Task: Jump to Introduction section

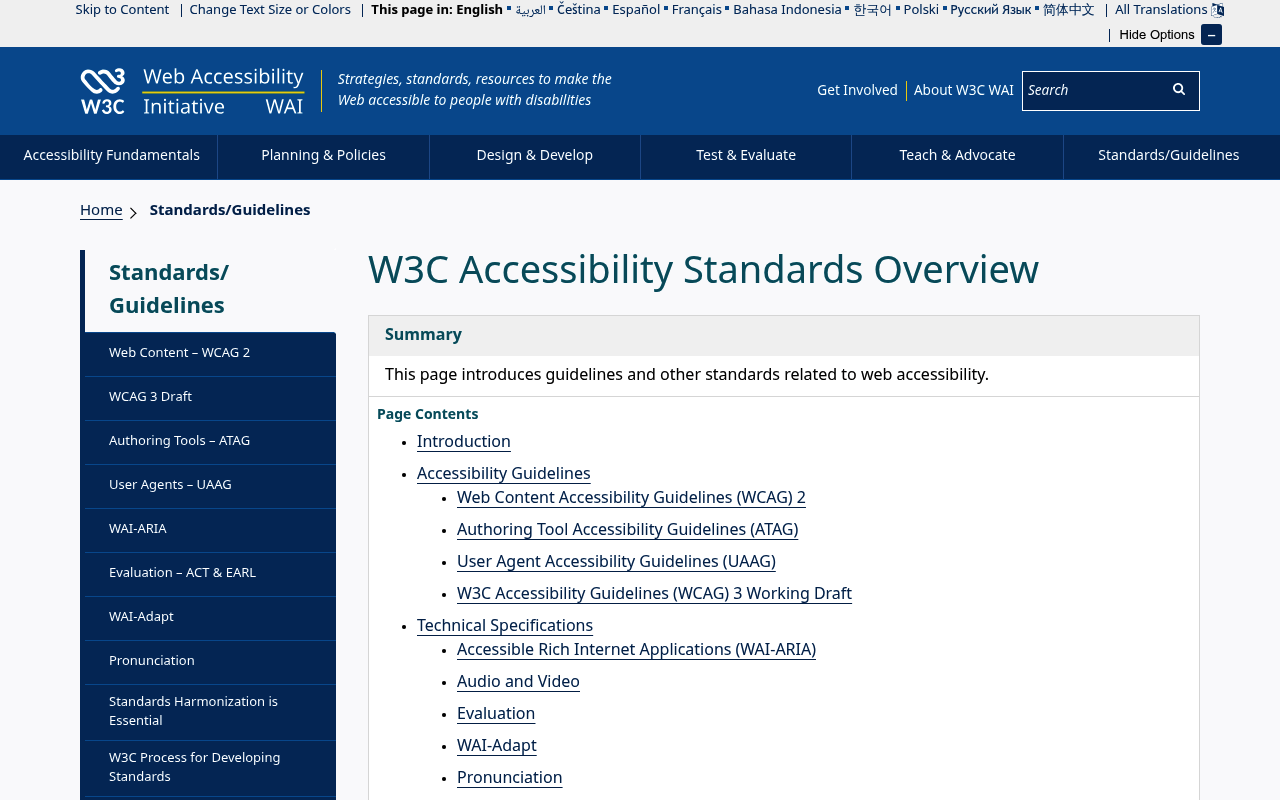Action: tap(464, 442)
